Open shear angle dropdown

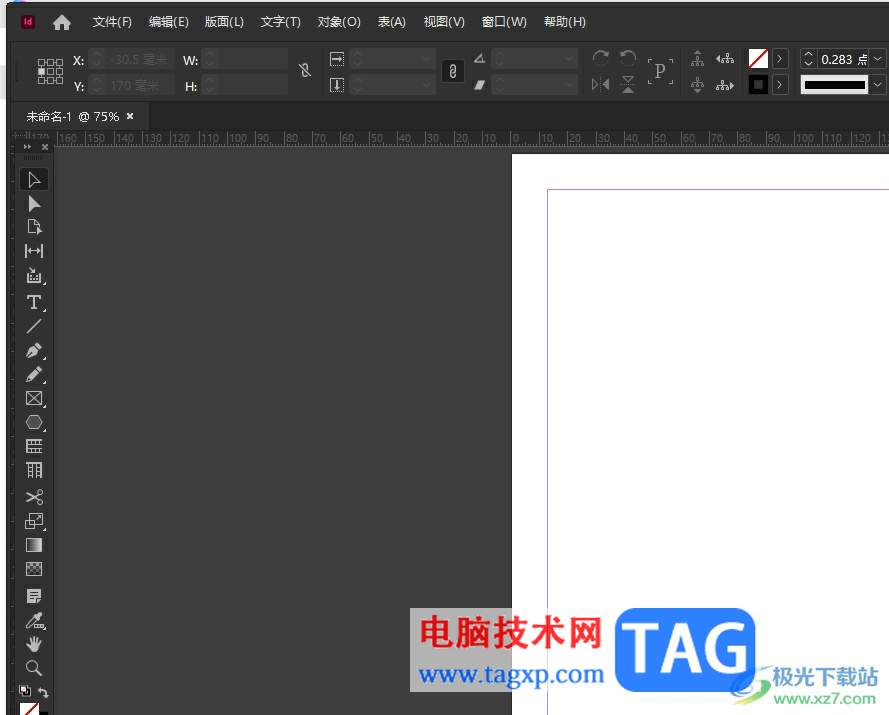(568, 84)
